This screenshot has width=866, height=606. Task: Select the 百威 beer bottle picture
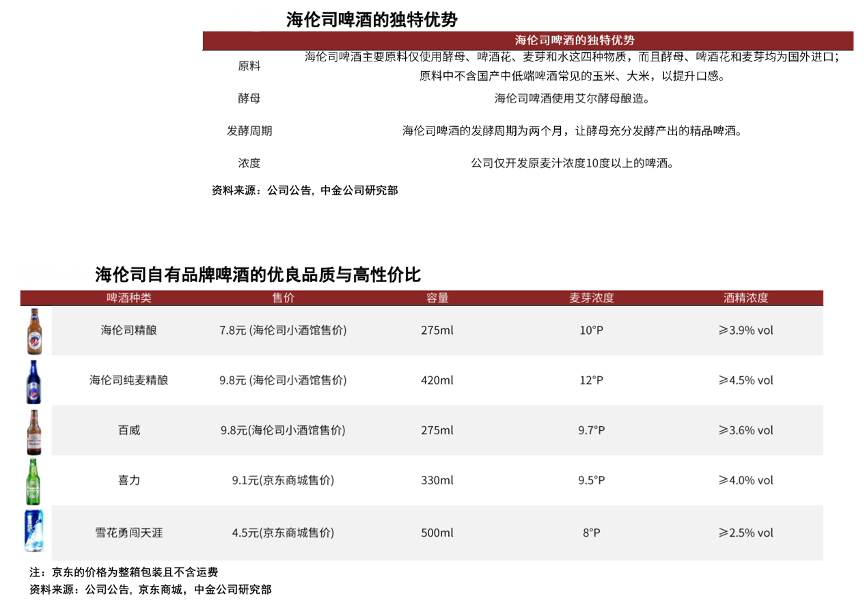coord(34,431)
